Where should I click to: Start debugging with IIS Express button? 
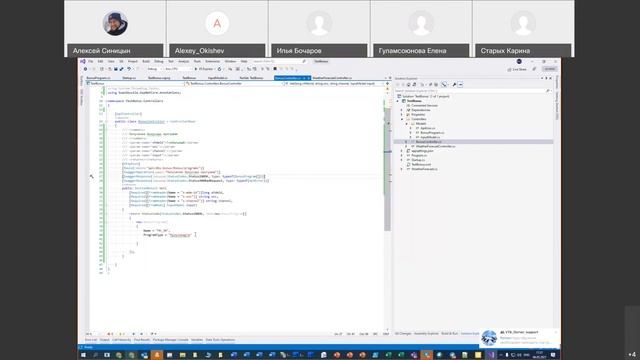[204, 69]
